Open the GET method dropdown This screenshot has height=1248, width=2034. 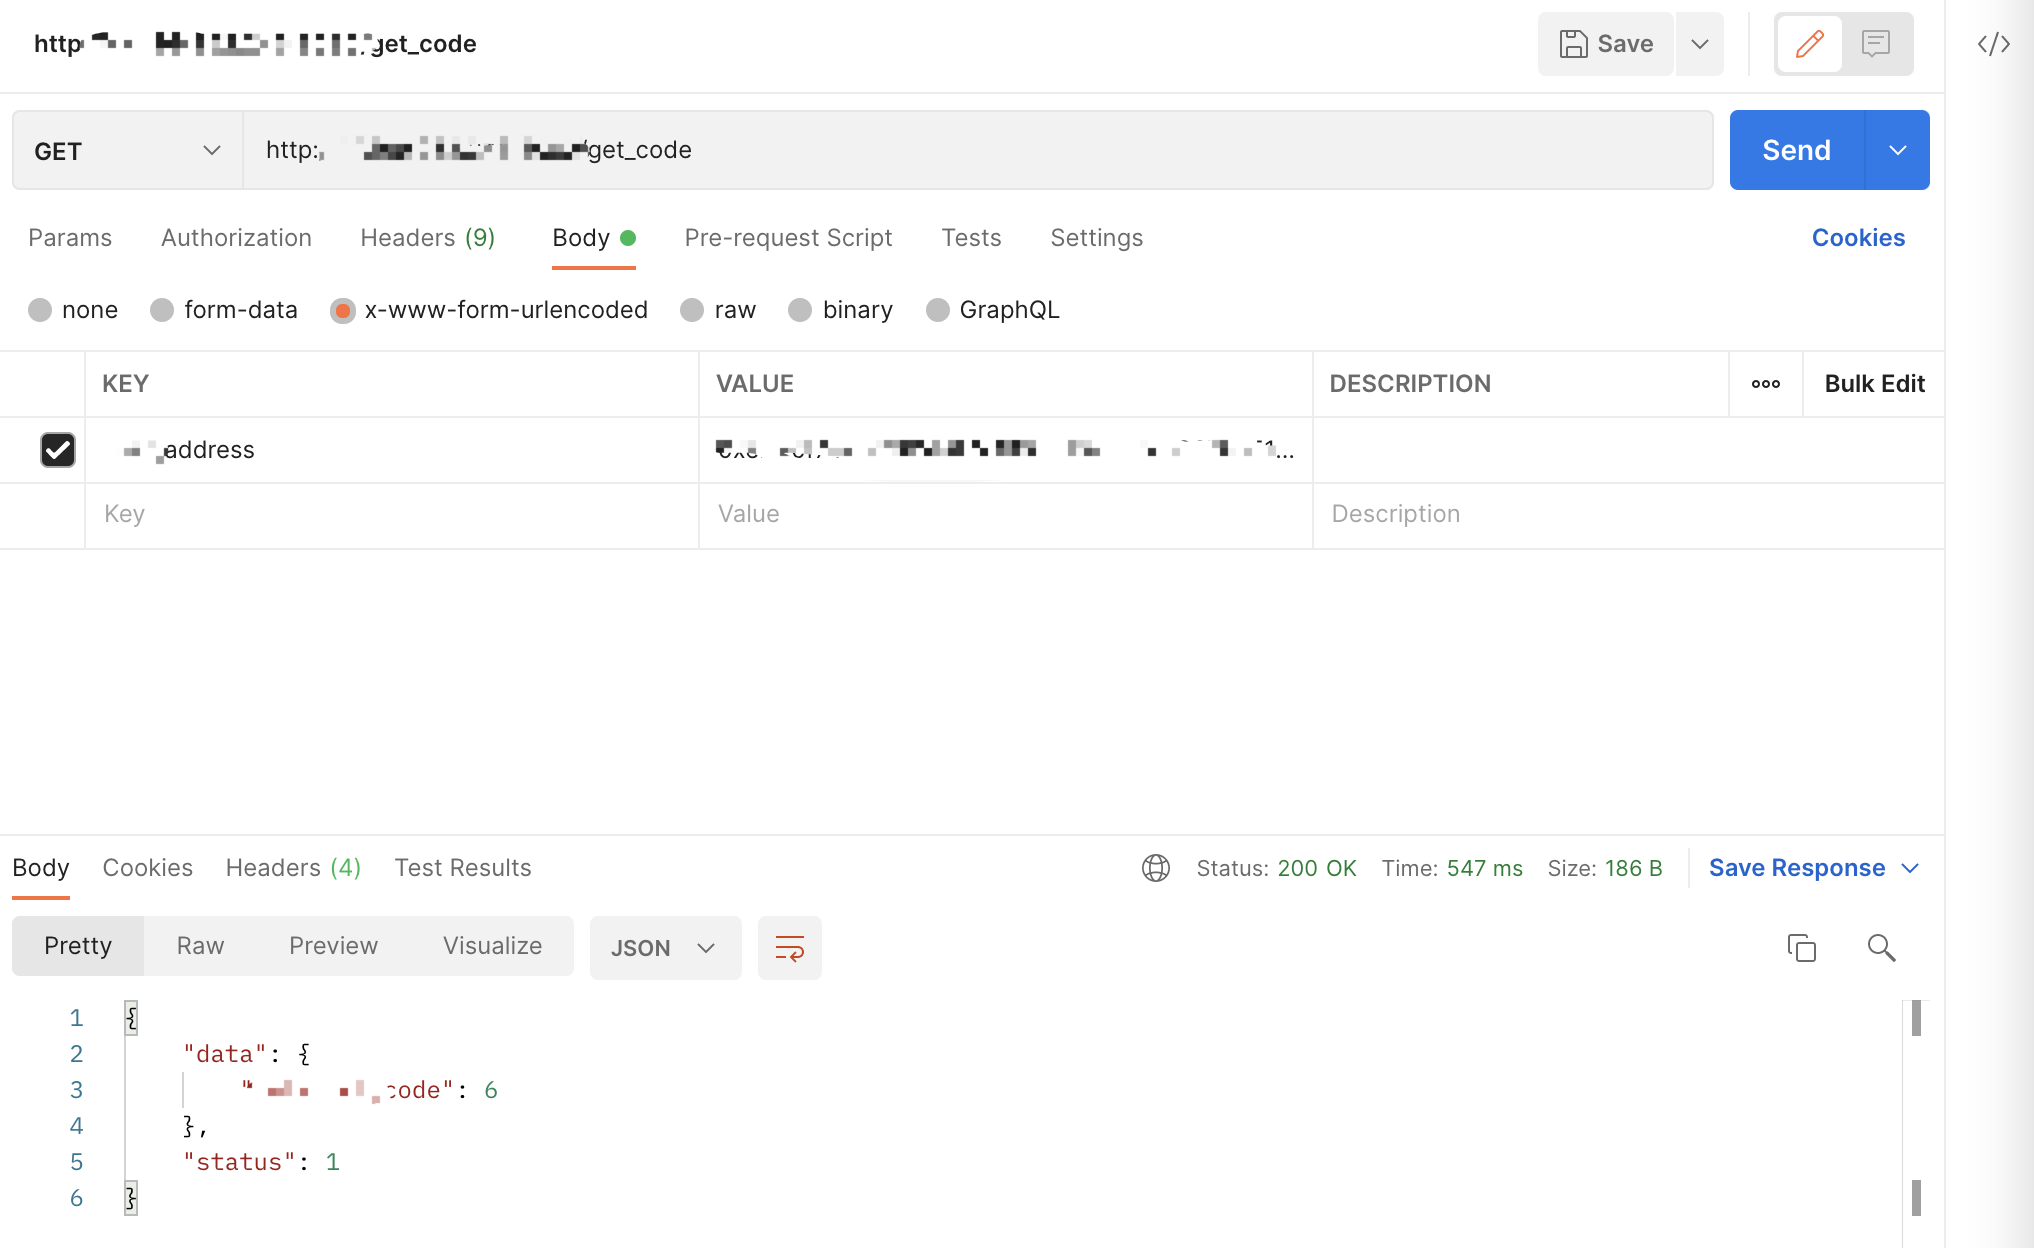[127, 151]
